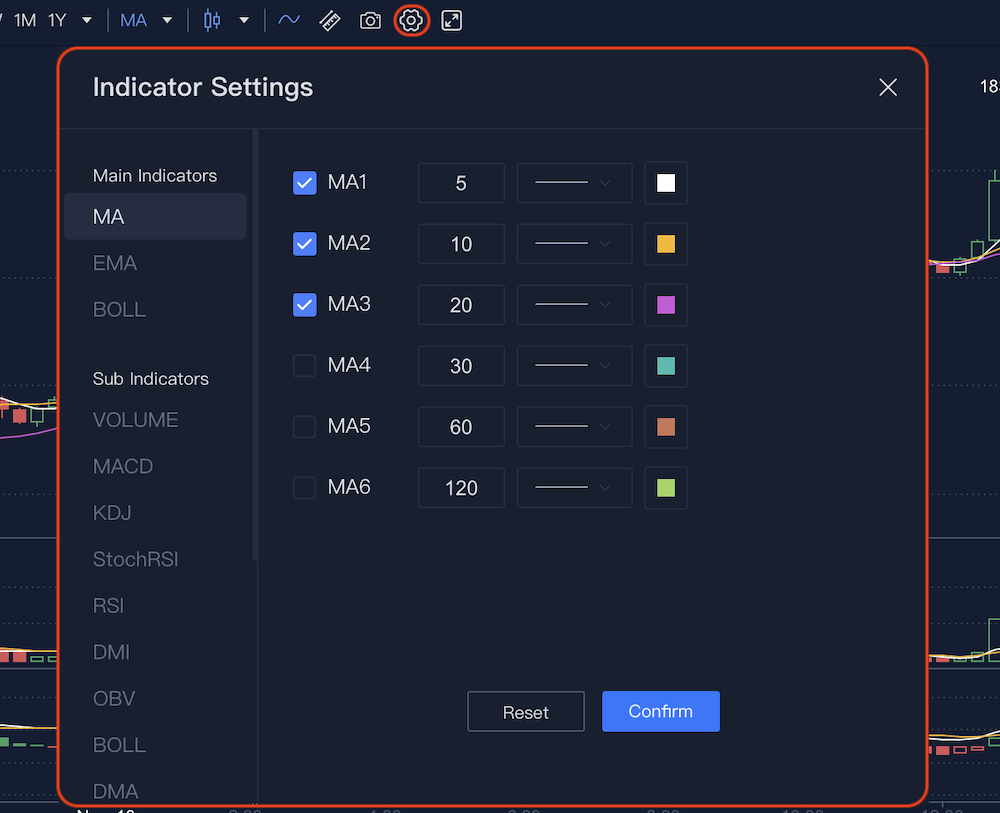Viewport: 1000px width, 813px height.
Task: Open the MA2 yellow color swatch
Action: (x=666, y=244)
